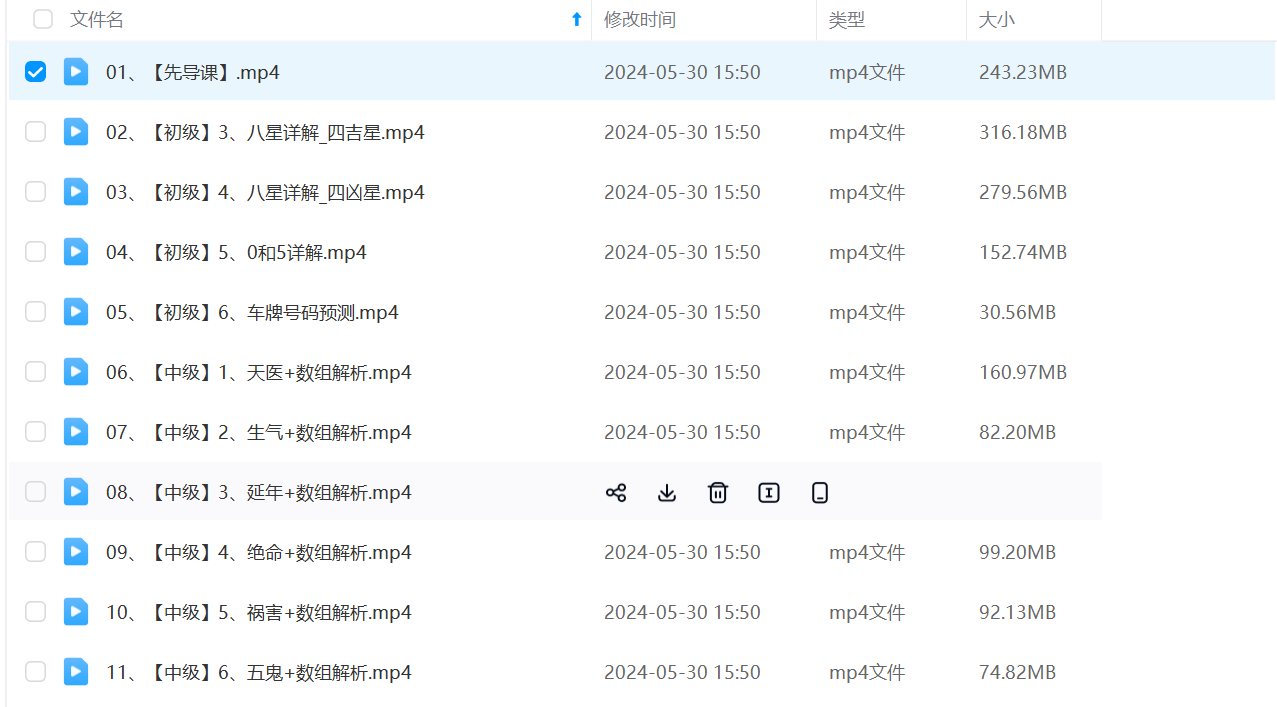Download the 延年+数组解析 video file

pos(667,492)
